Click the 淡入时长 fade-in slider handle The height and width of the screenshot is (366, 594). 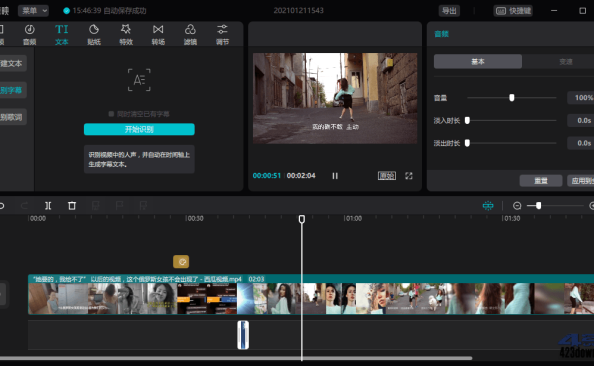click(x=467, y=120)
